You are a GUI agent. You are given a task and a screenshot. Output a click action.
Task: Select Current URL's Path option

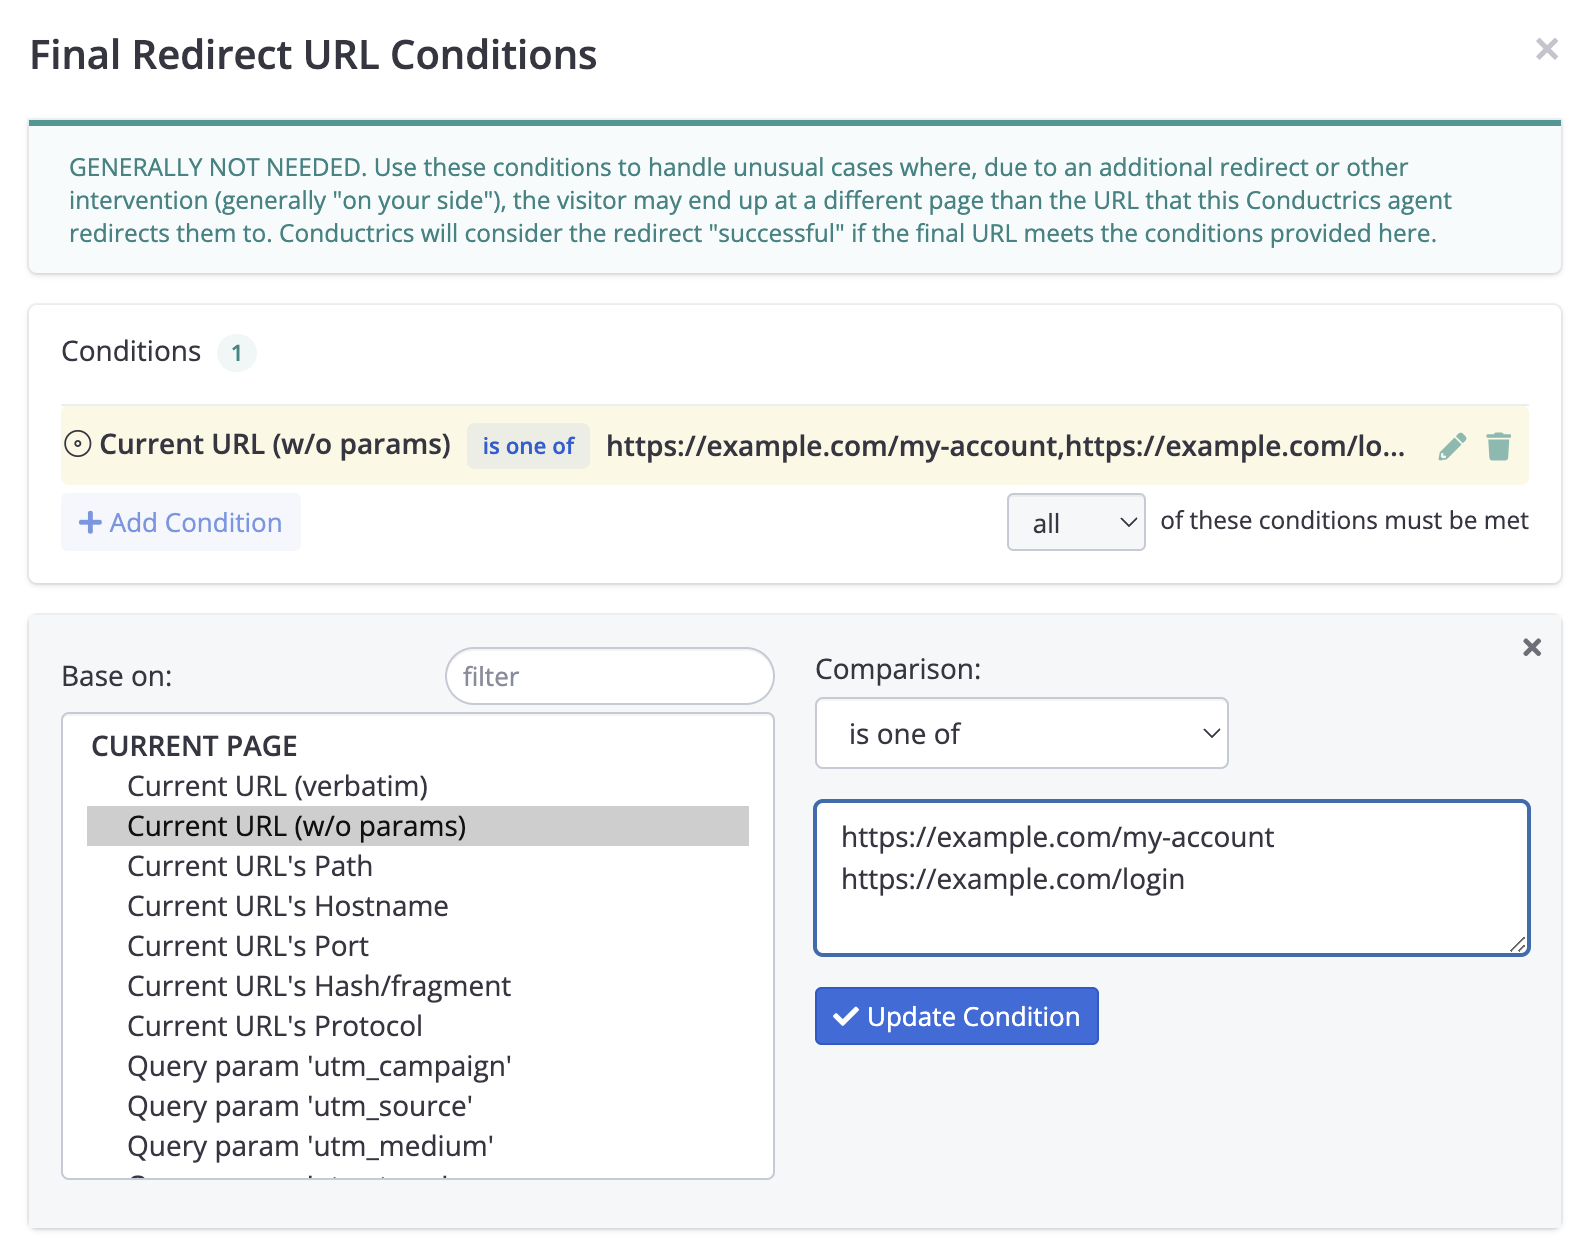point(250,866)
